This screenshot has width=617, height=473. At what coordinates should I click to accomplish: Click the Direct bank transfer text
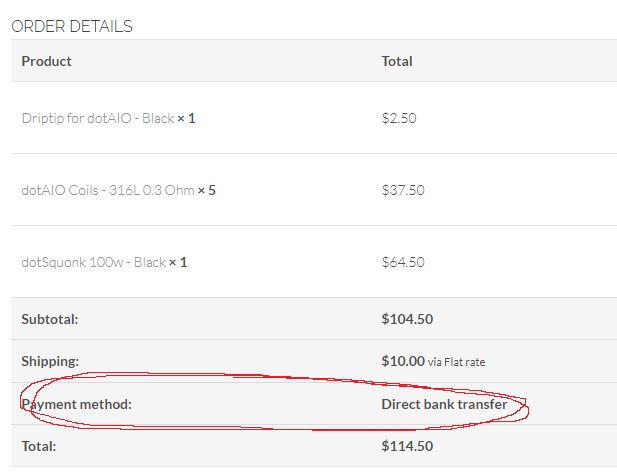[444, 404]
